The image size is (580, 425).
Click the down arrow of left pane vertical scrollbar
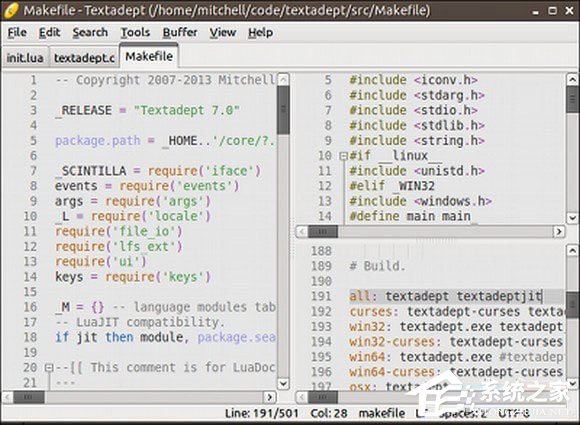click(283, 383)
